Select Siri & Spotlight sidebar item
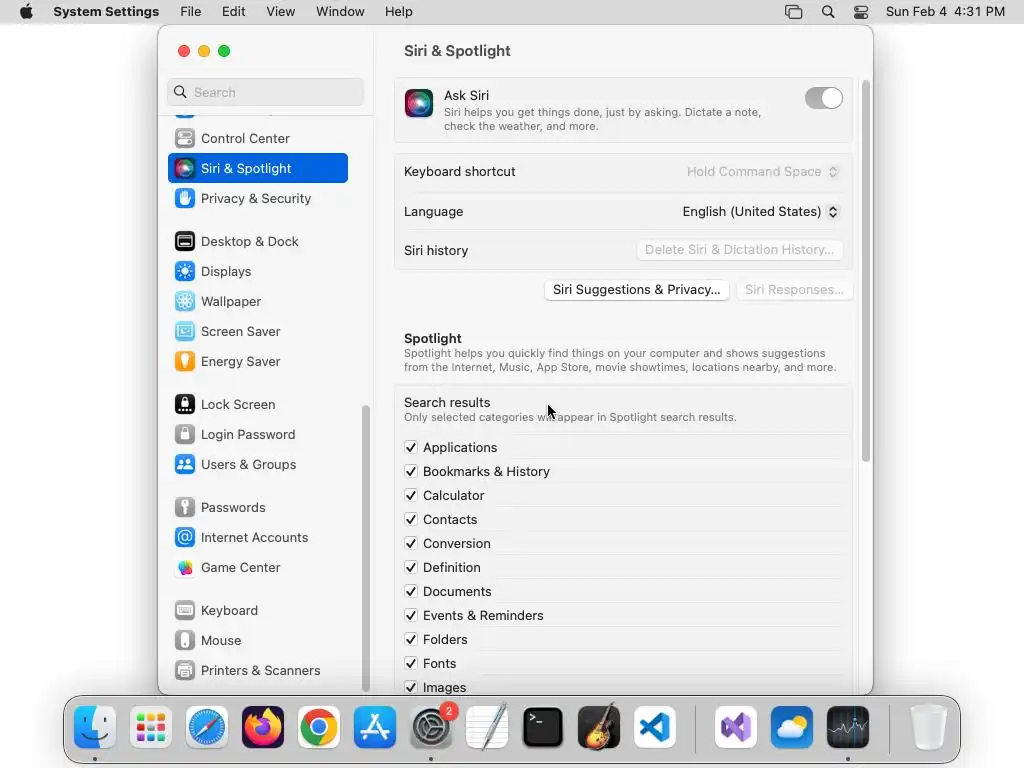This screenshot has height=768, width=1024. pos(257,168)
